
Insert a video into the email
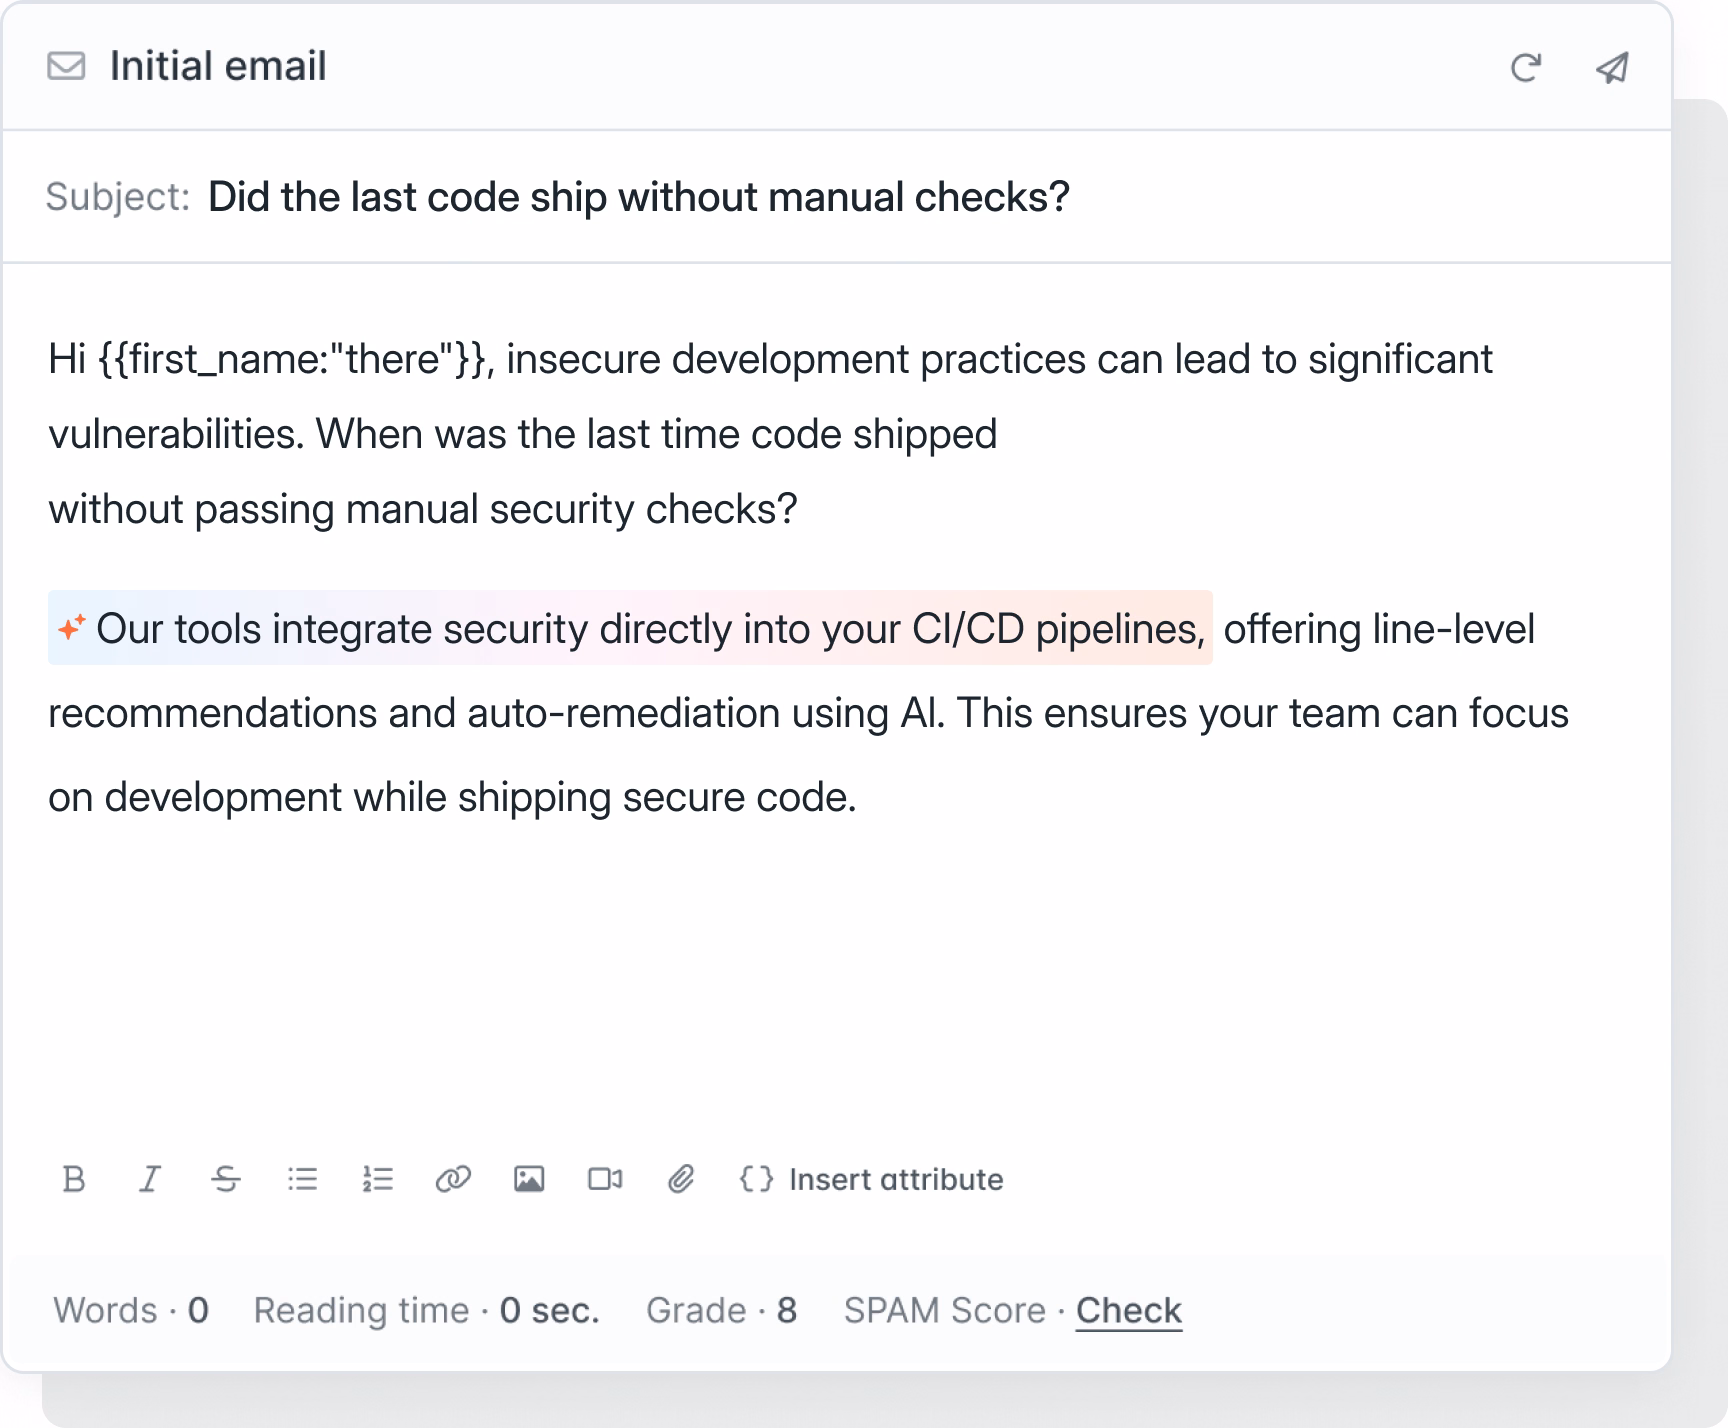coord(605,1180)
